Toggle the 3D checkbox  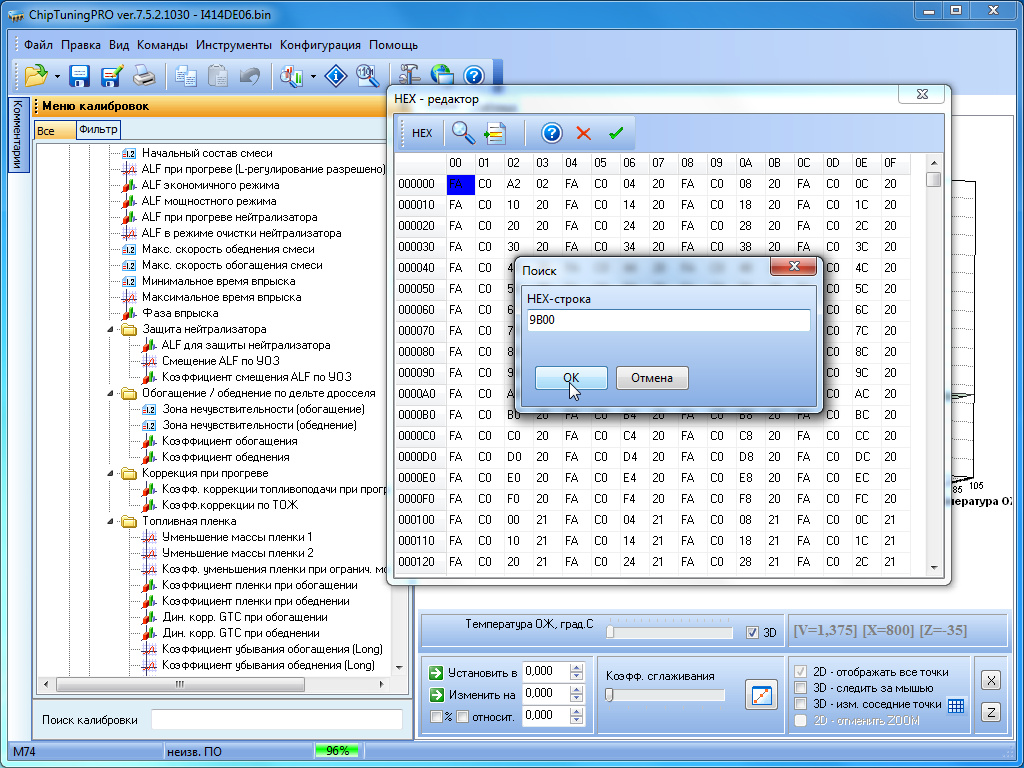click(x=753, y=632)
